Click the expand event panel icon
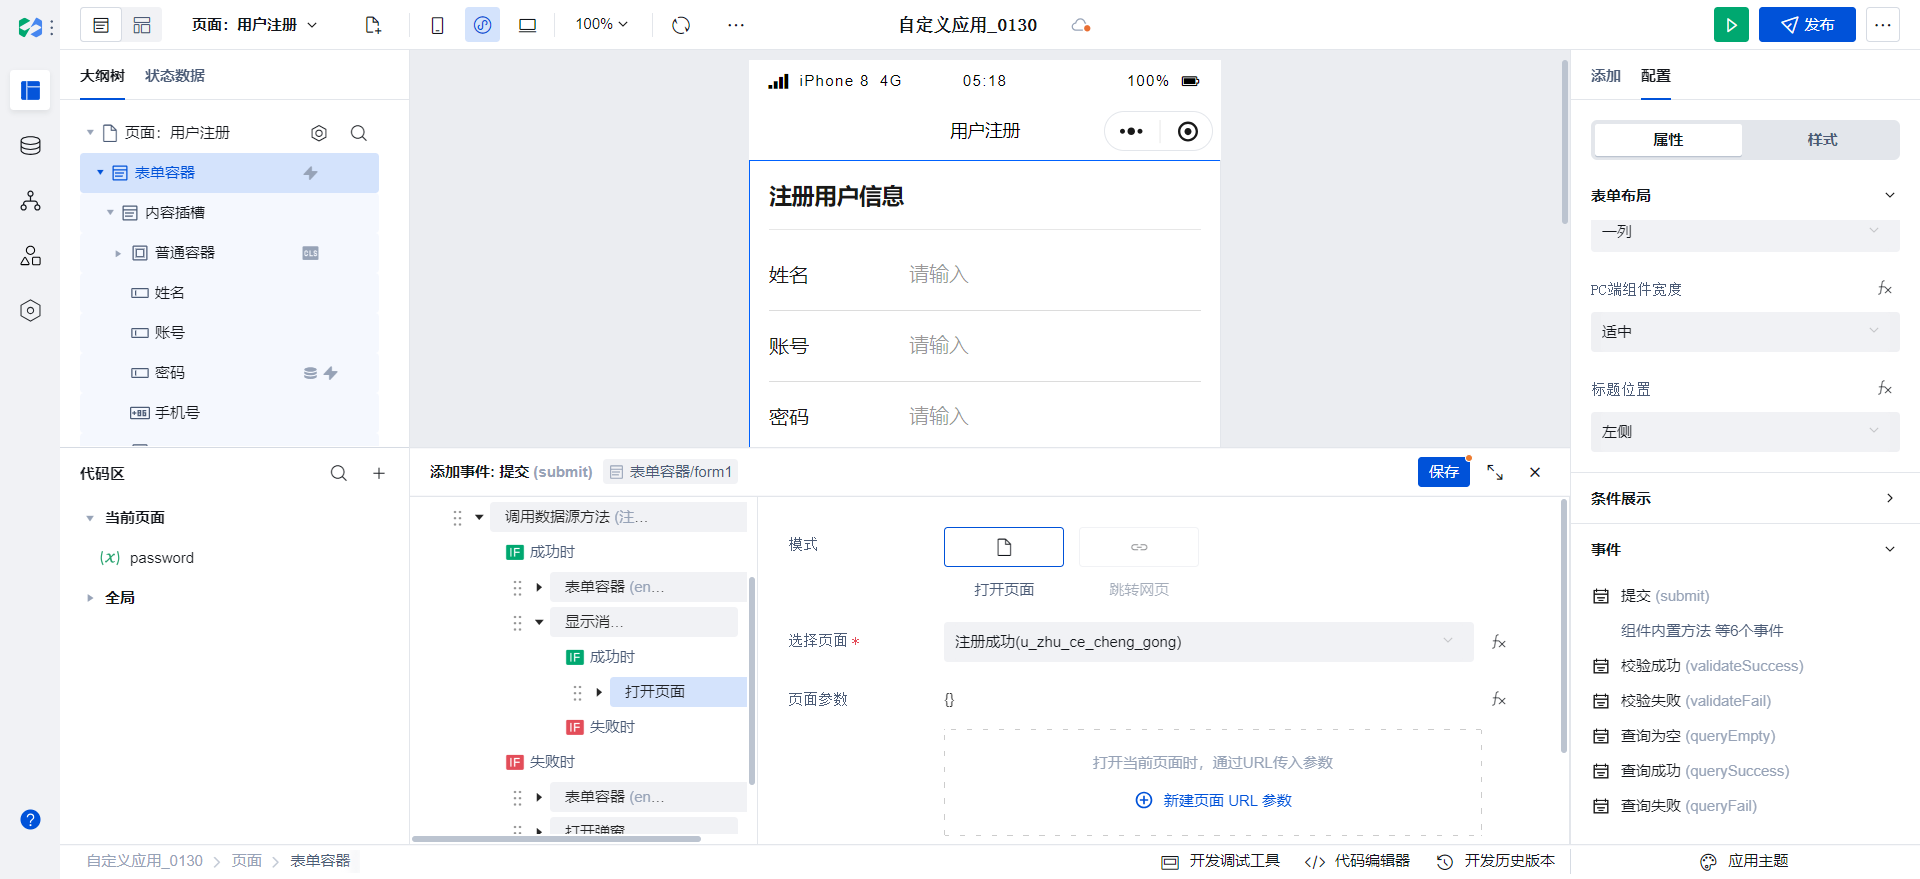Image resolution: width=1920 pixels, height=879 pixels. point(1495,472)
